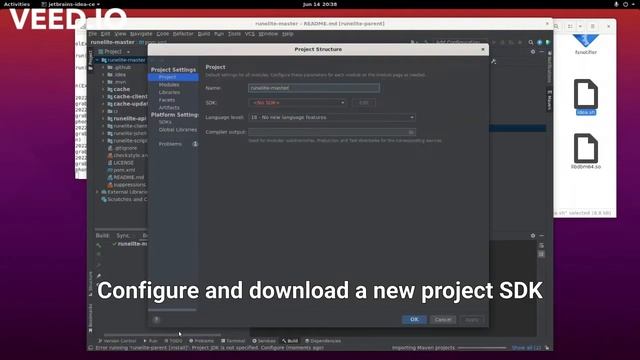Open the Structure vertical side tab
The height and width of the screenshot is (360, 640).
(x=91, y=284)
